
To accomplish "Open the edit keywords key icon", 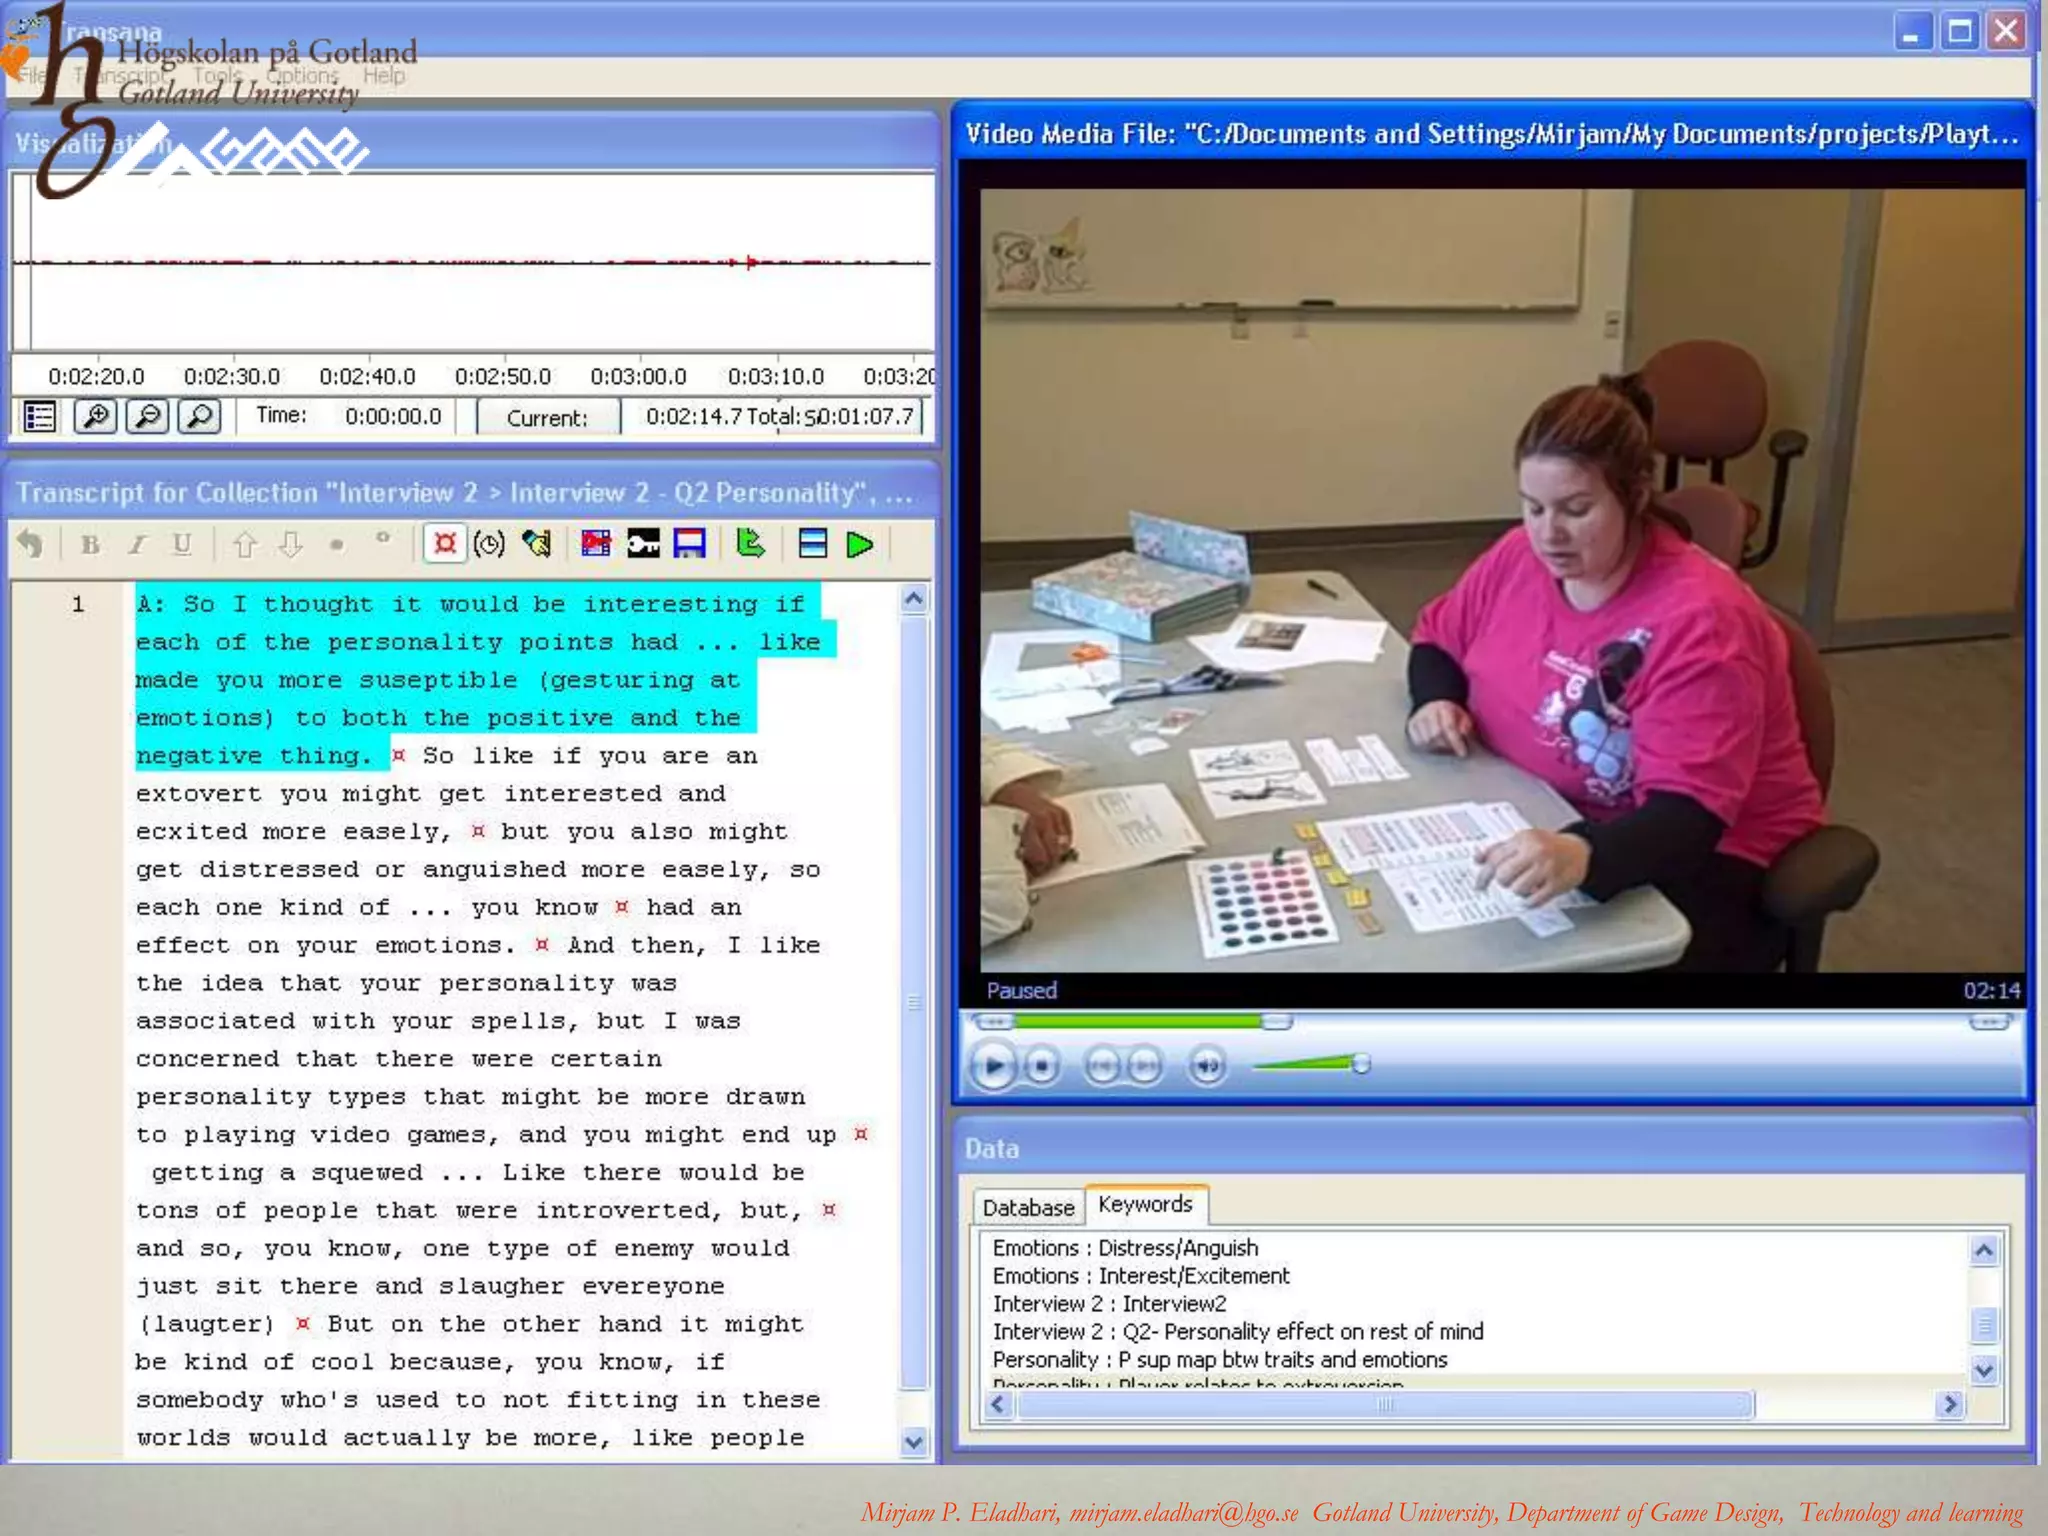I will click(643, 543).
